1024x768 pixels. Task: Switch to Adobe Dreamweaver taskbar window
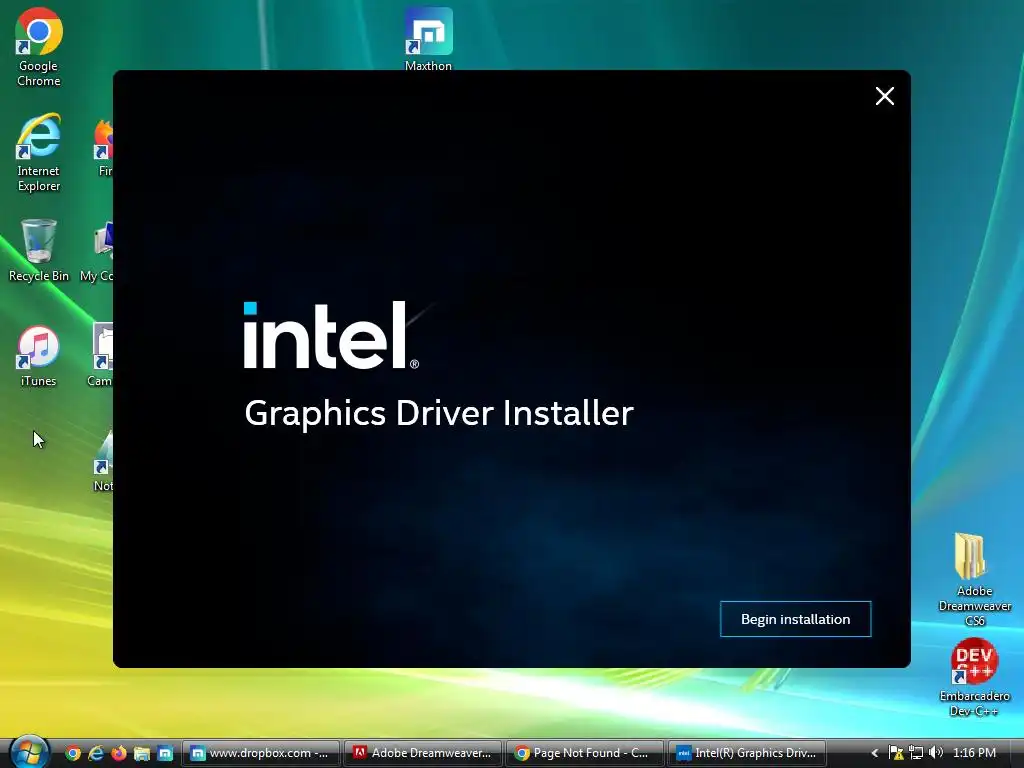coord(423,753)
